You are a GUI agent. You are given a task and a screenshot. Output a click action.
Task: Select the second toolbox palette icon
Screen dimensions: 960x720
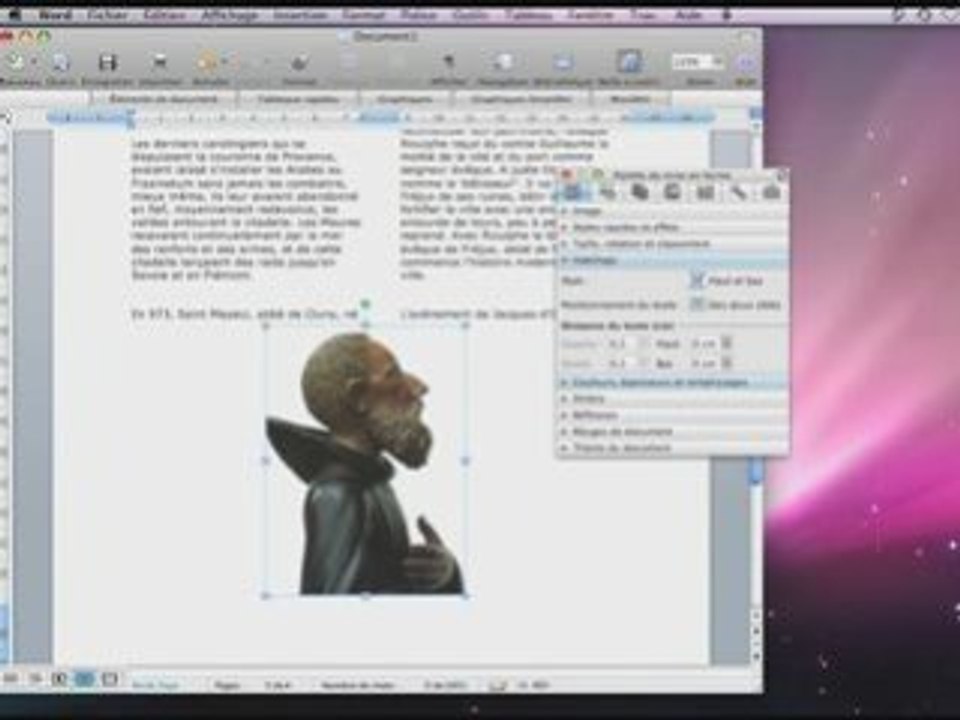click(607, 193)
